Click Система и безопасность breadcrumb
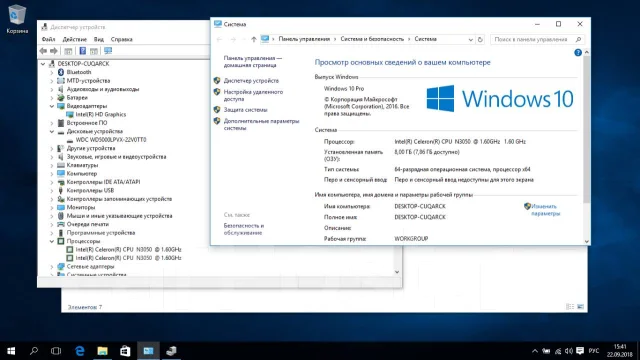 coord(372,39)
